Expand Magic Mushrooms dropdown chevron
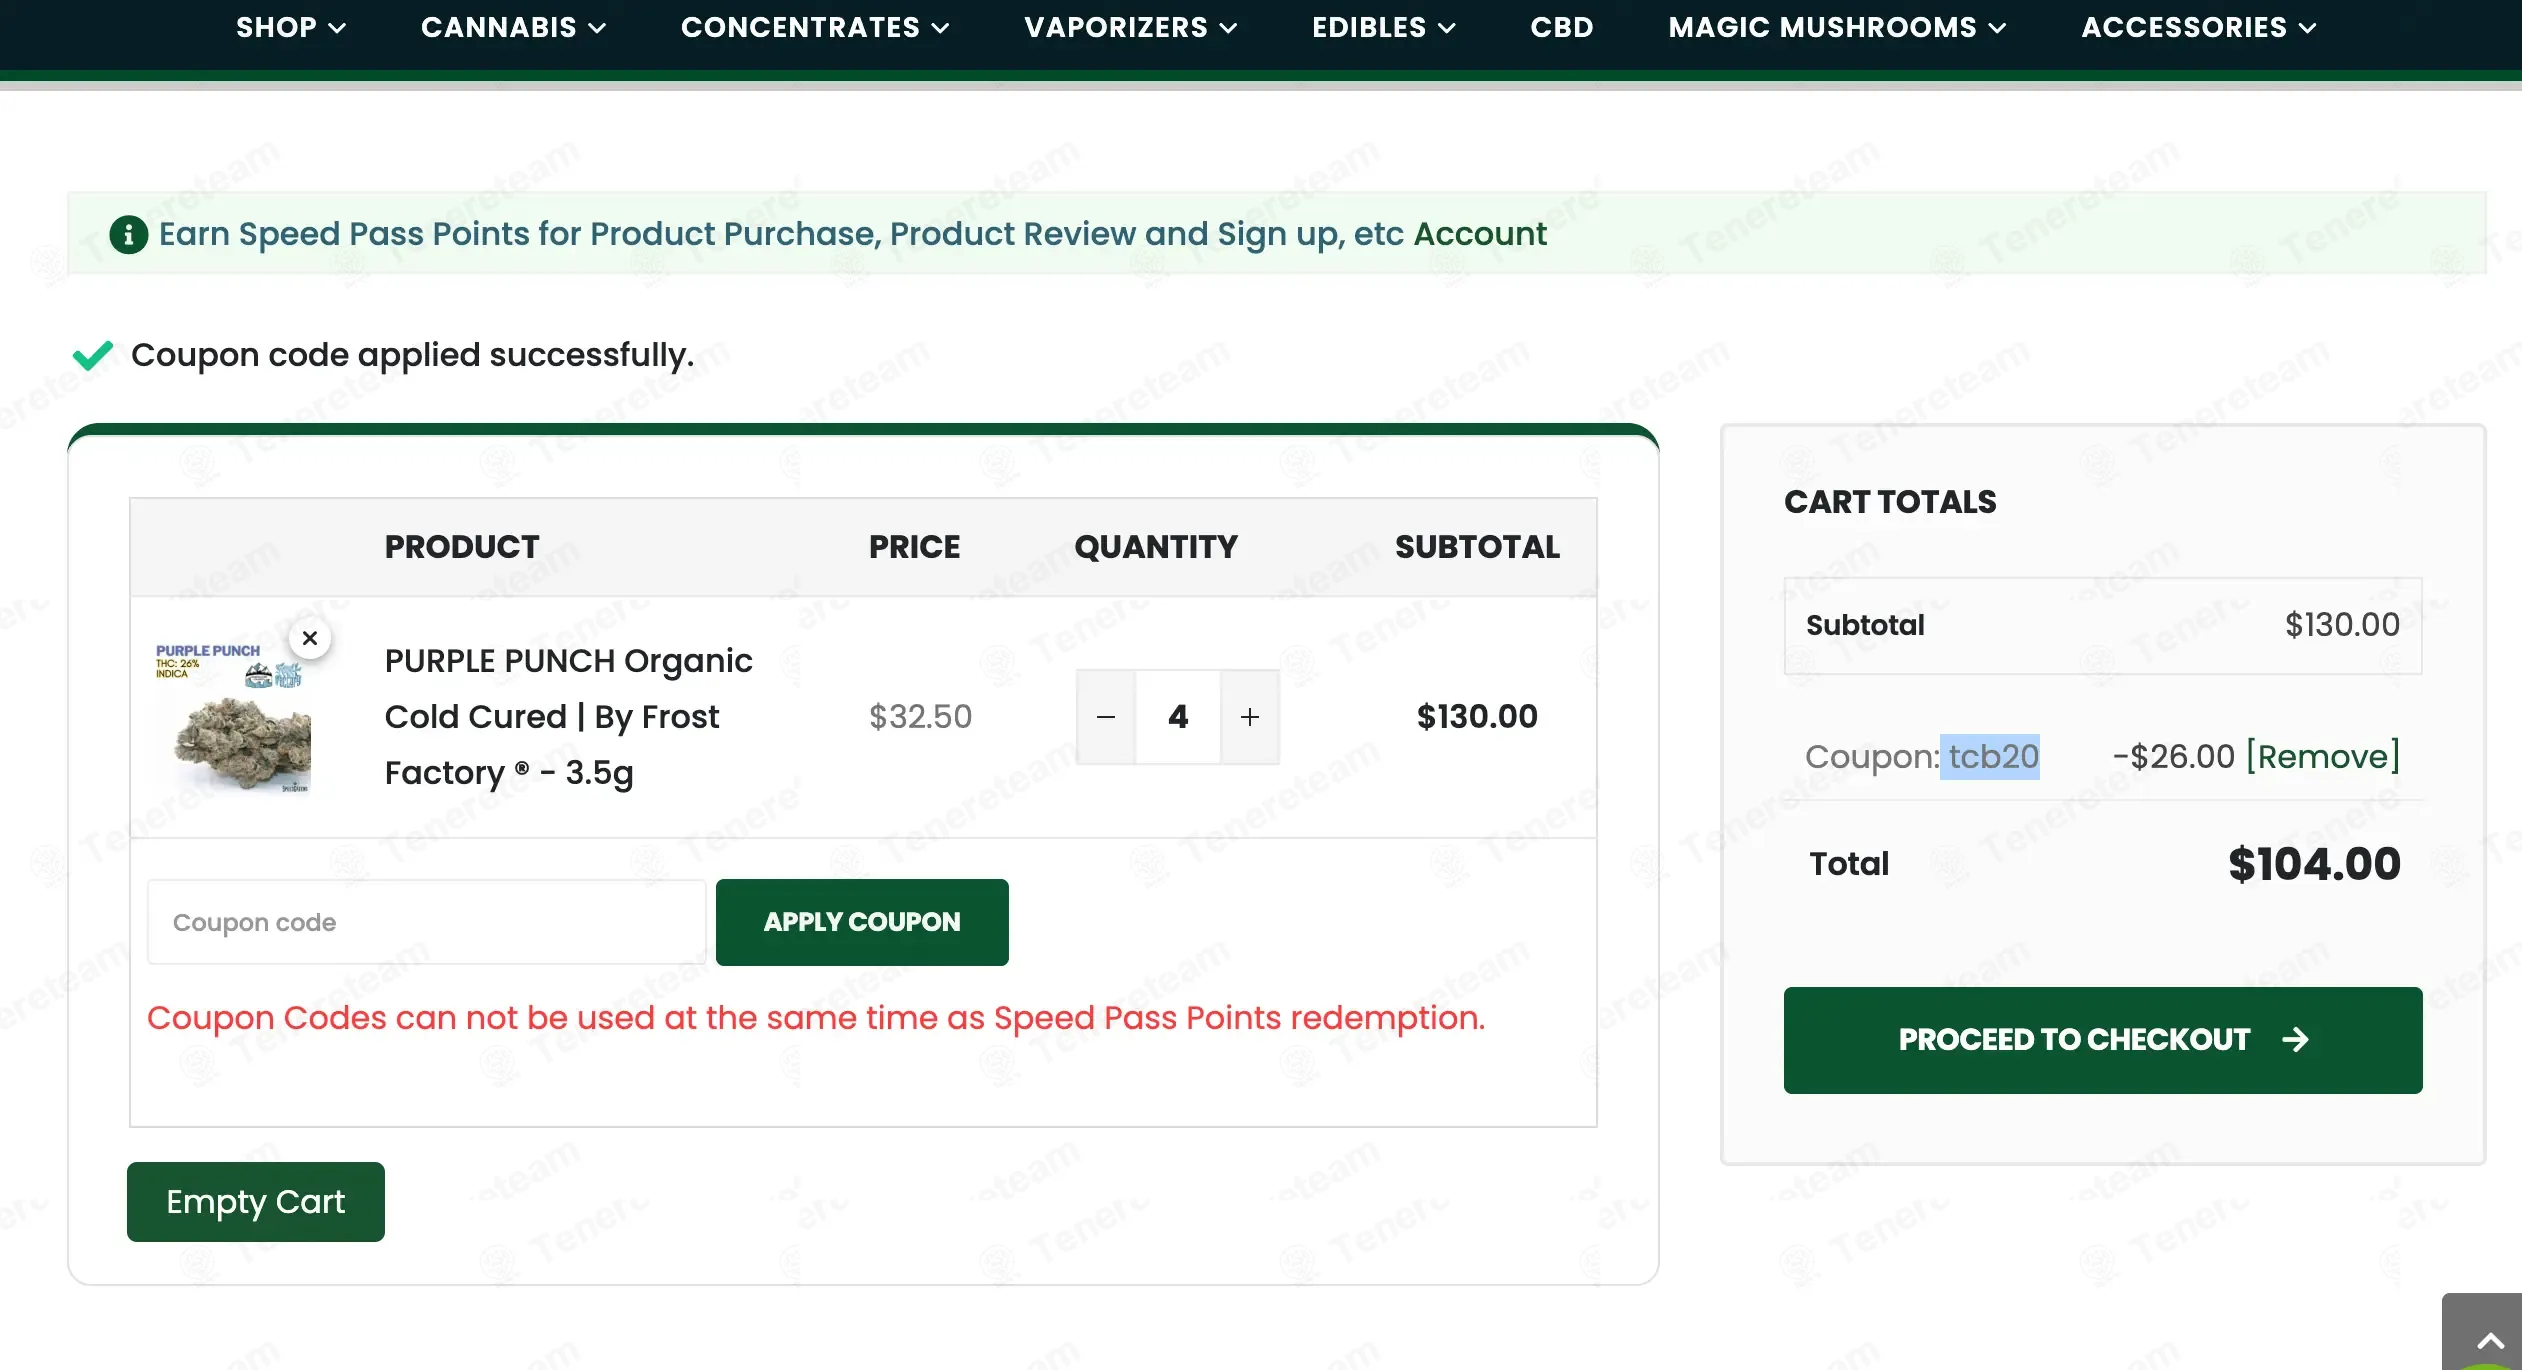2522x1370 pixels. 1997,28
